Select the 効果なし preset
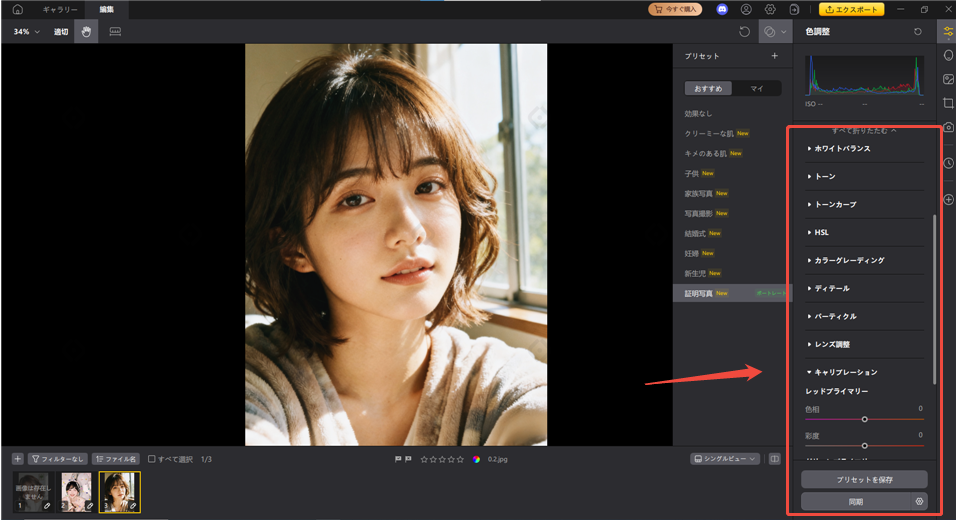957x521 pixels. (x=698, y=113)
